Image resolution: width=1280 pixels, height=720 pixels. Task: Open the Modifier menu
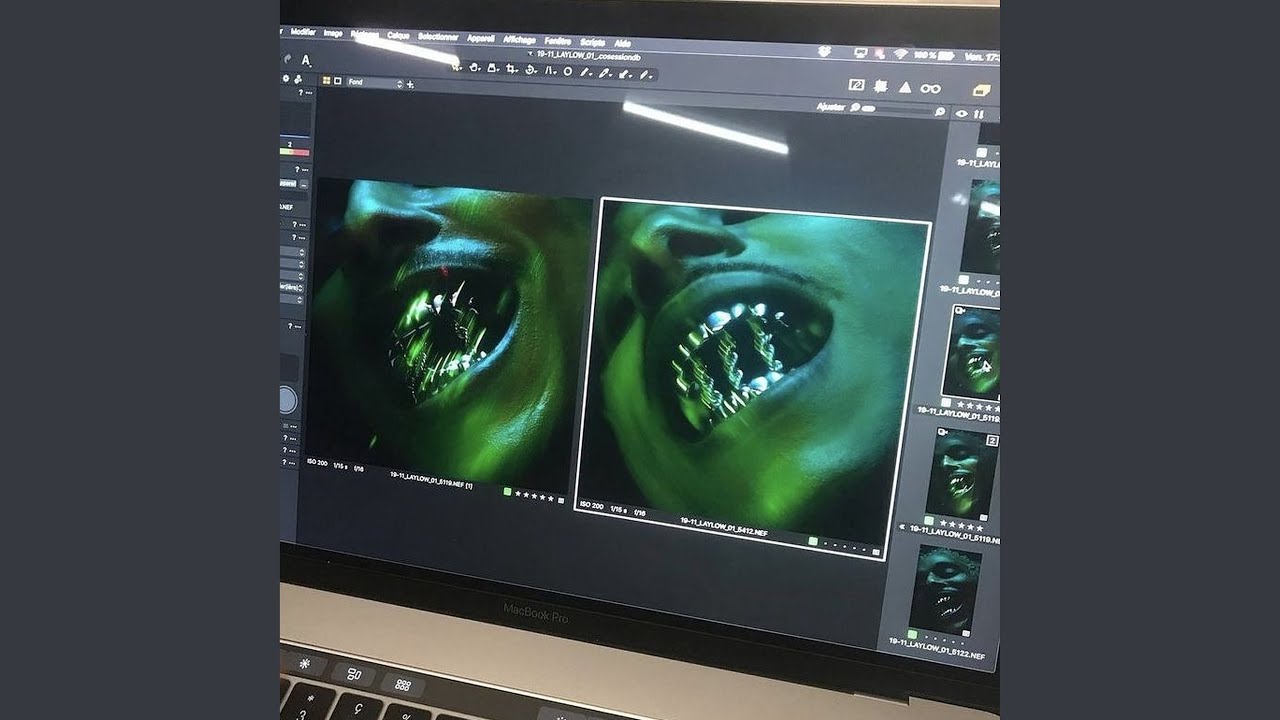tap(303, 32)
